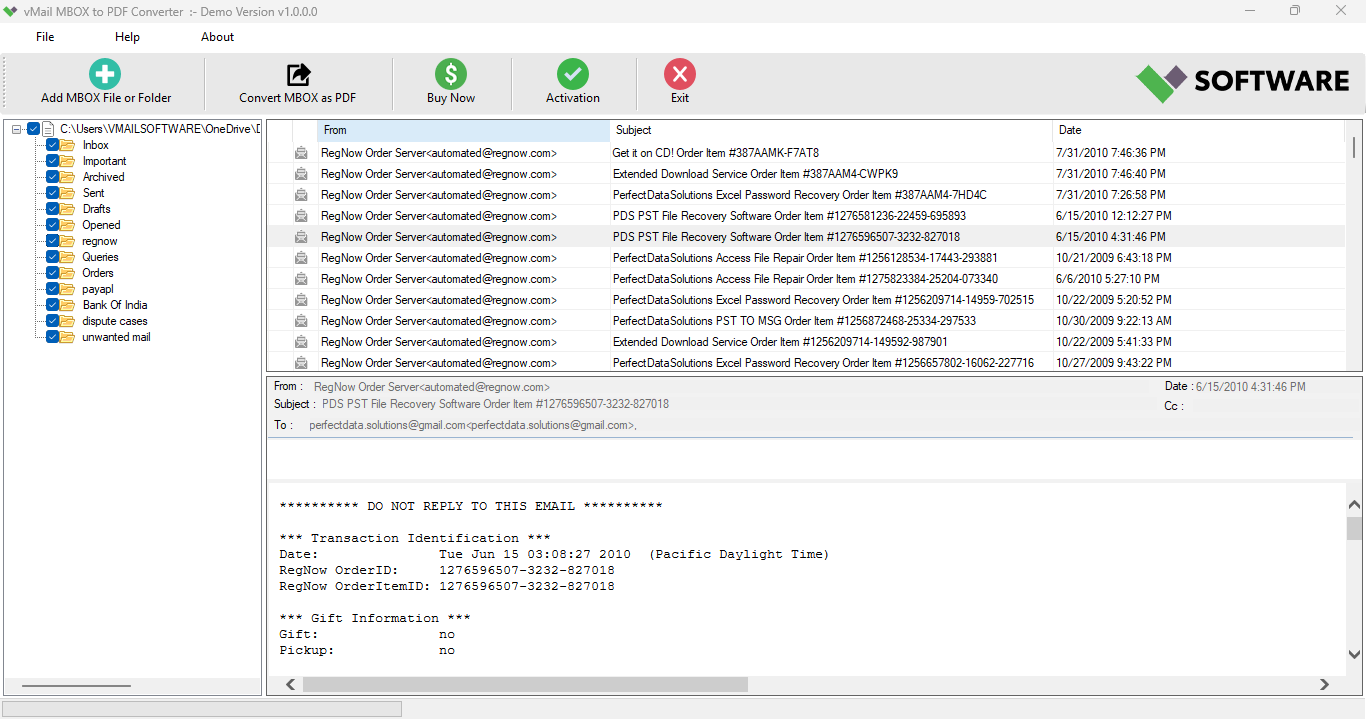1366x720 pixels.
Task: Click the green Activation checkmark icon
Action: coord(572,73)
